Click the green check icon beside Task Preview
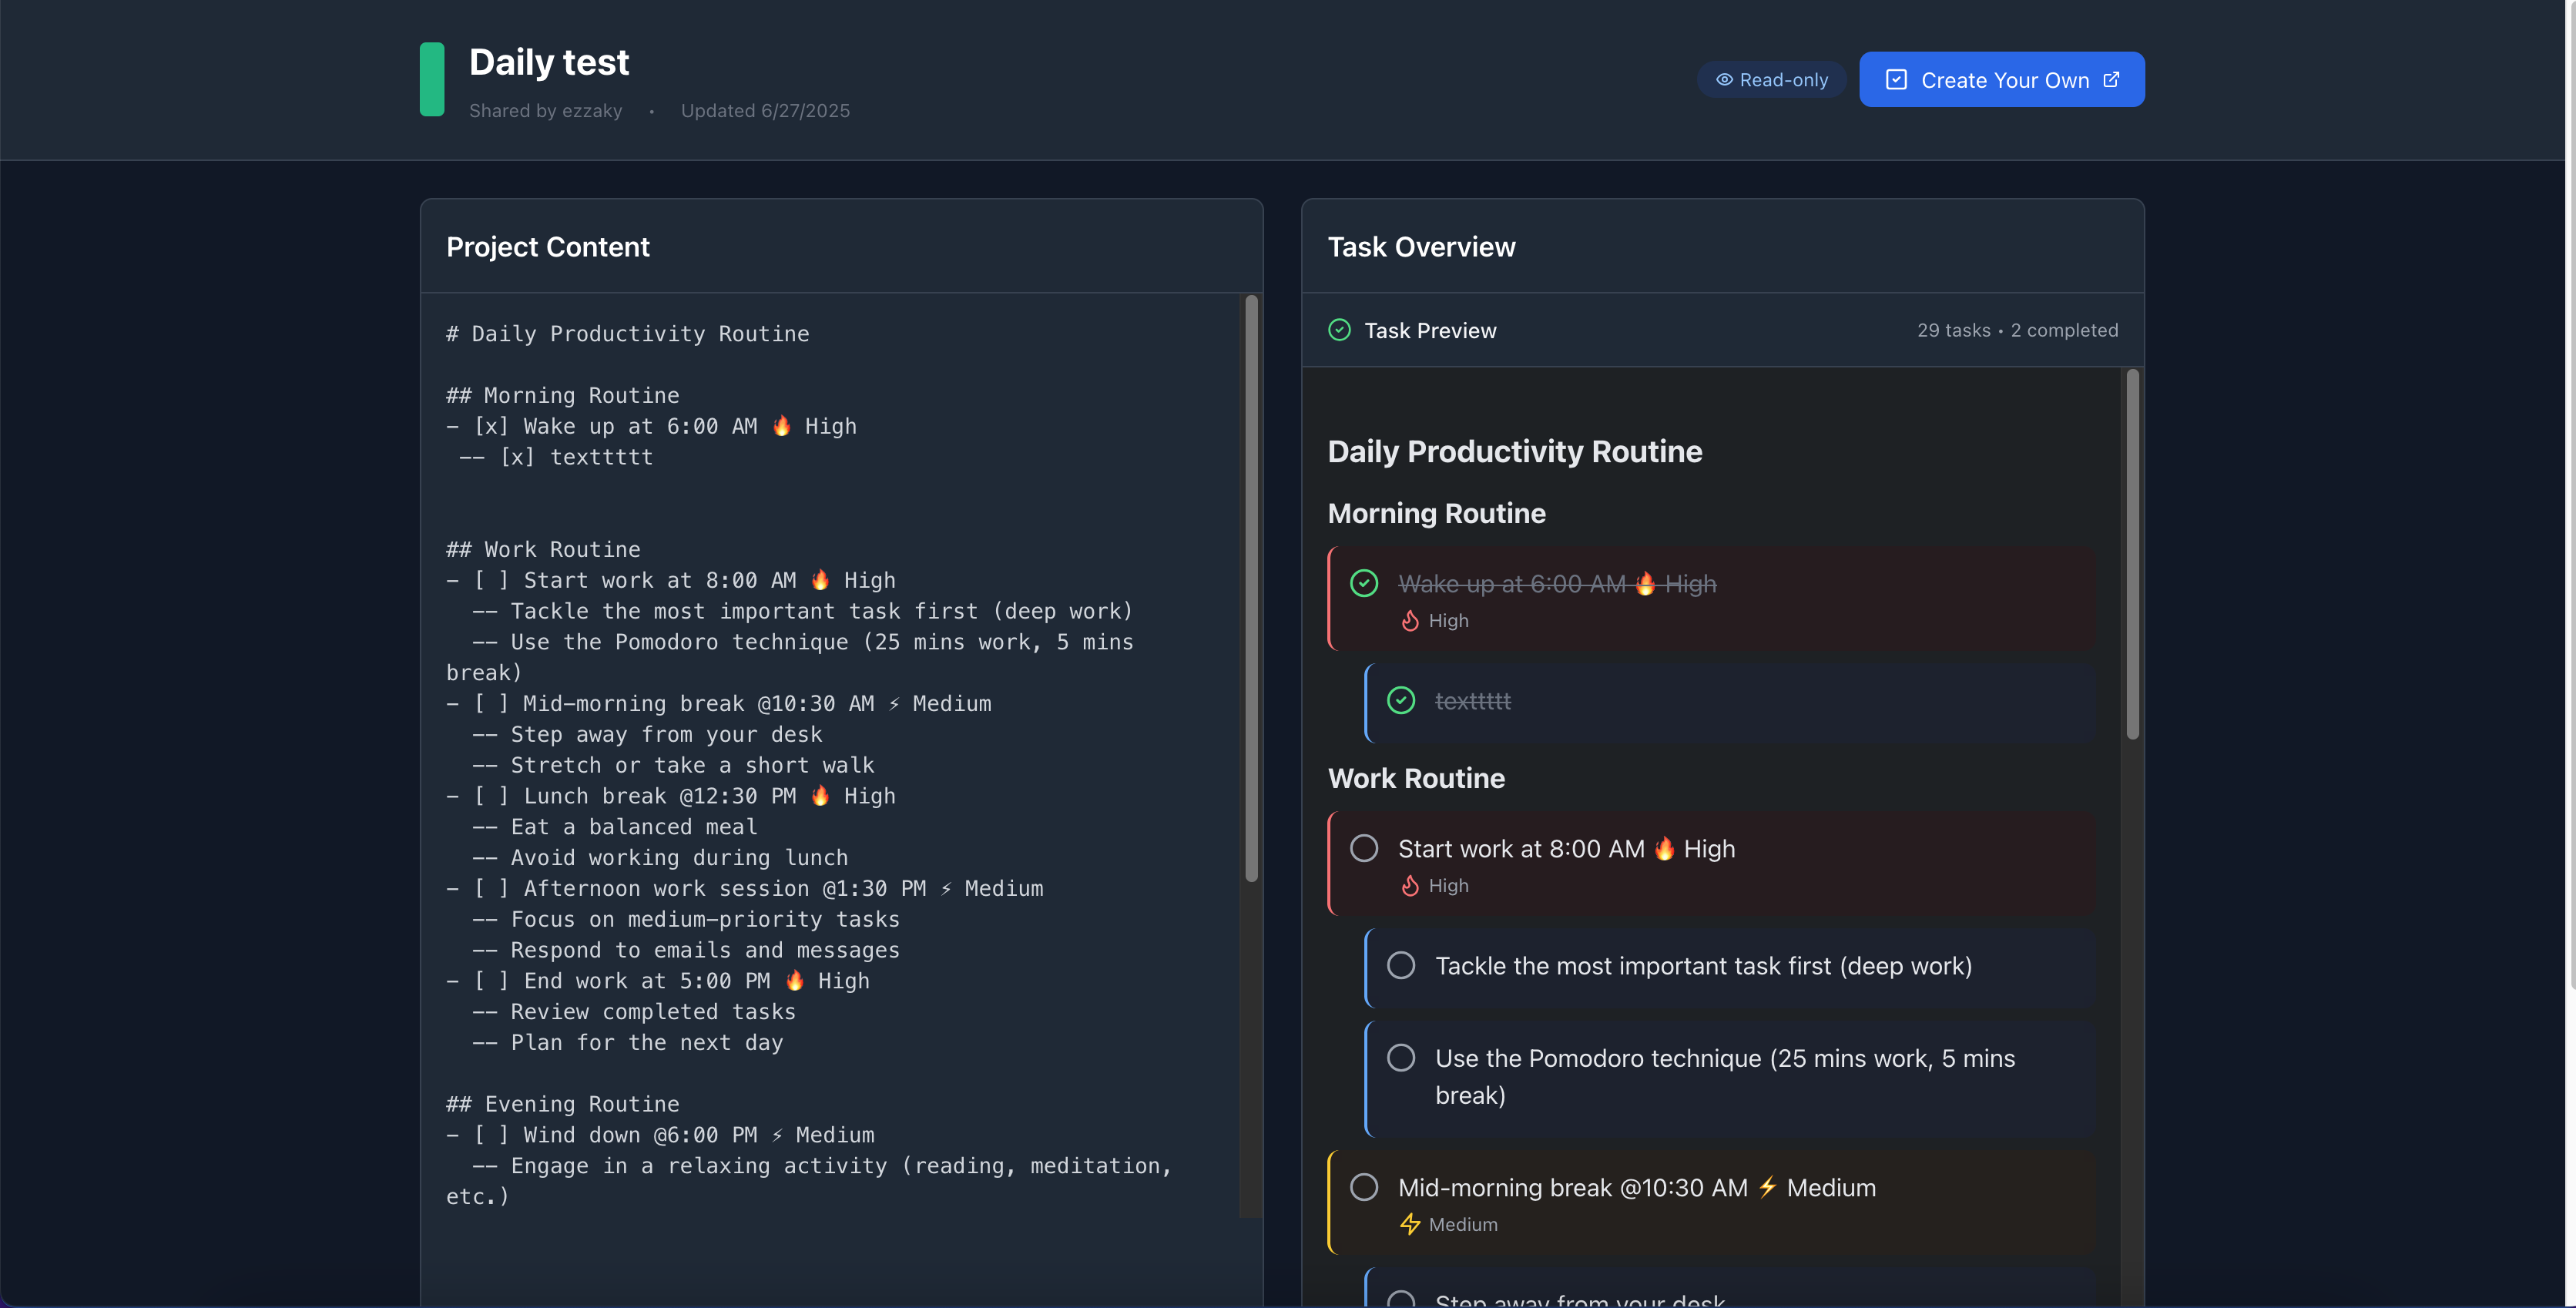Screen dimensions: 2576x1308 (x=1339, y=330)
